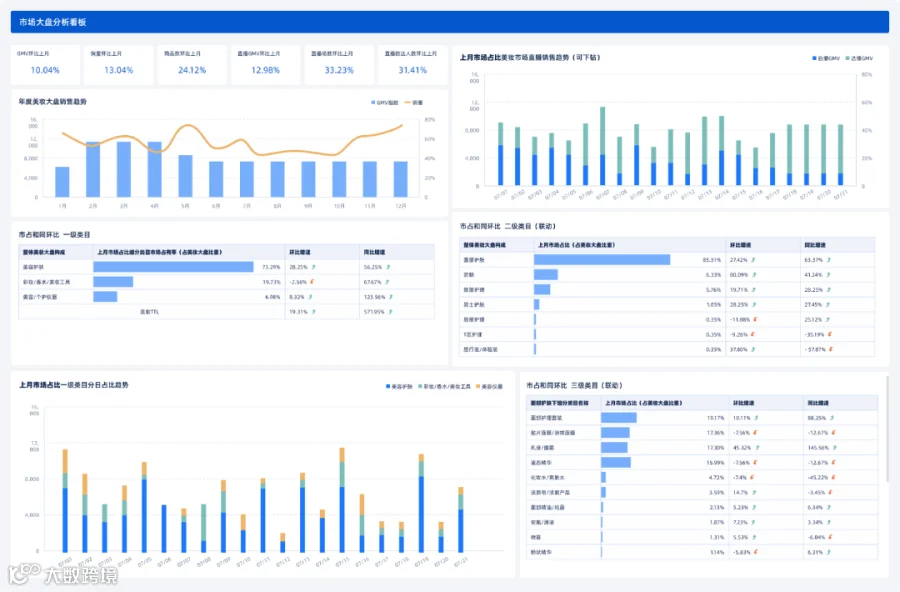This screenshot has height=592, width=900.
Task: Click the red down arrow beside -11.88%
Action: pos(755,319)
